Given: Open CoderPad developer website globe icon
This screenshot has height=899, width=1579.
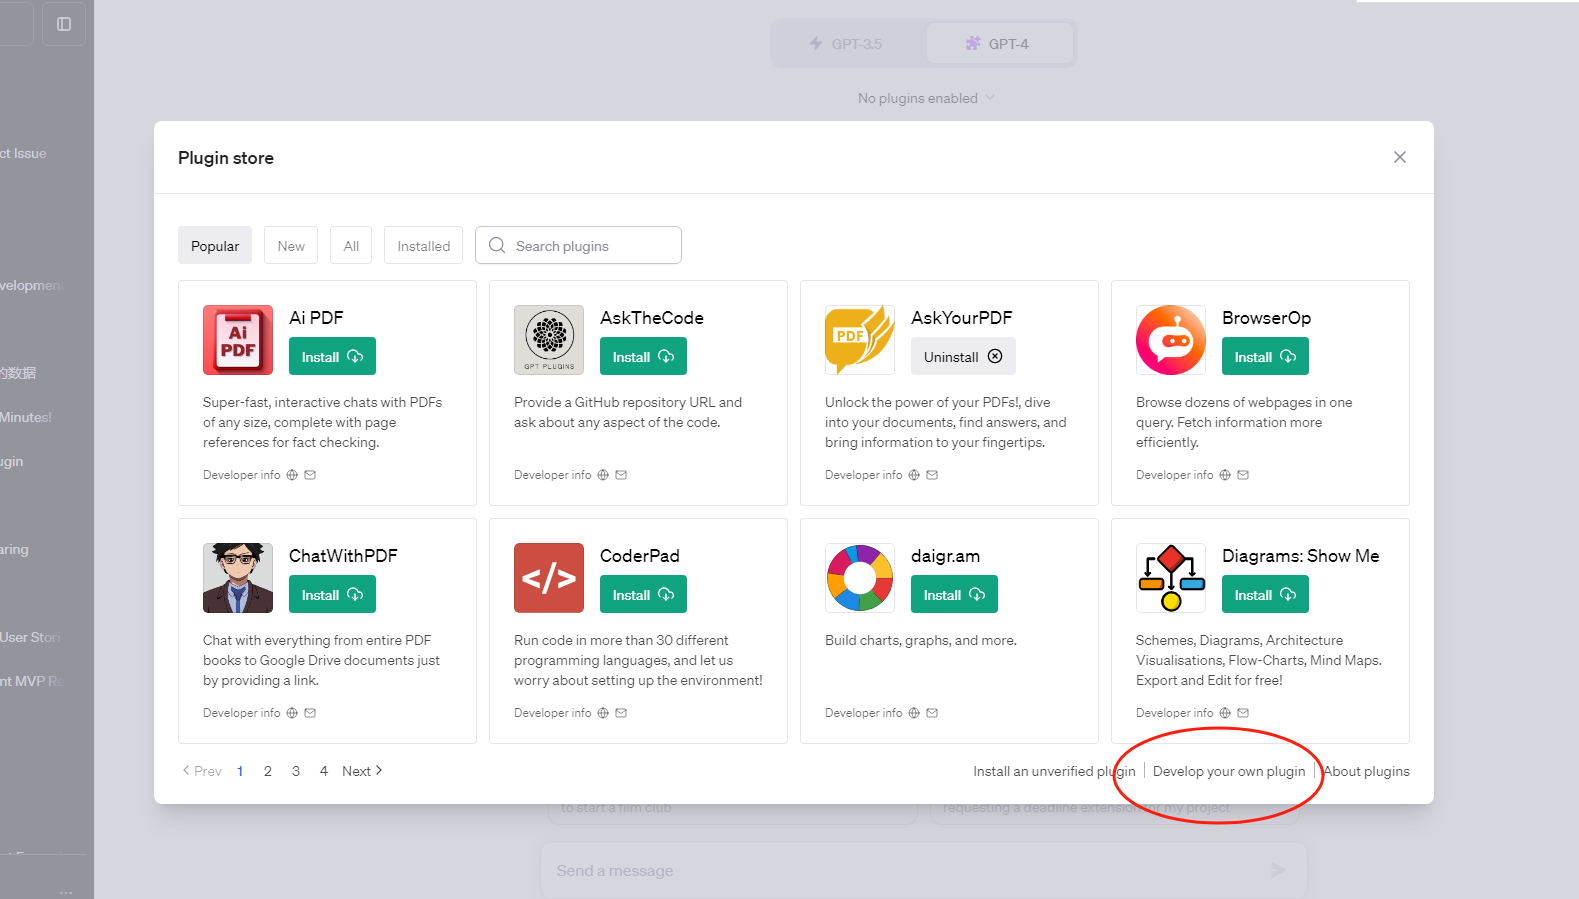Looking at the screenshot, I should [603, 713].
